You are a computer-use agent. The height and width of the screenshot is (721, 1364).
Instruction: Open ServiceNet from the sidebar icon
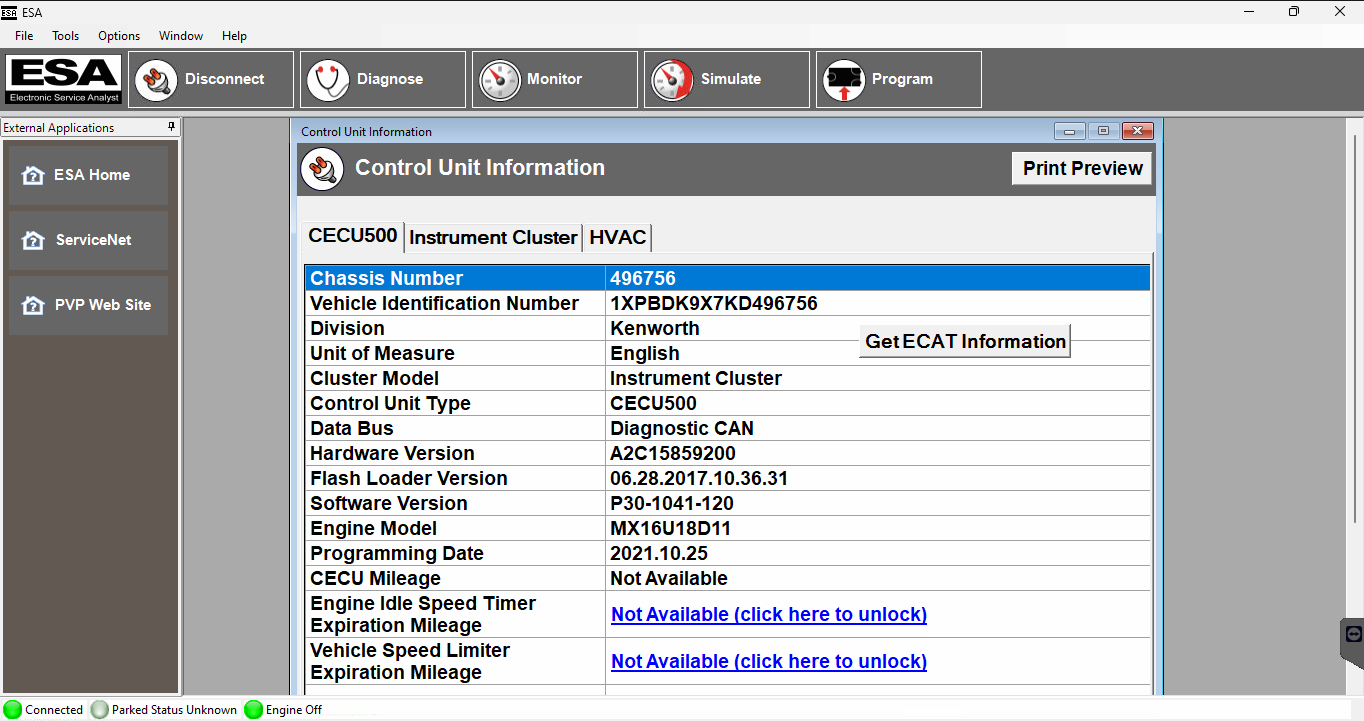[32, 239]
